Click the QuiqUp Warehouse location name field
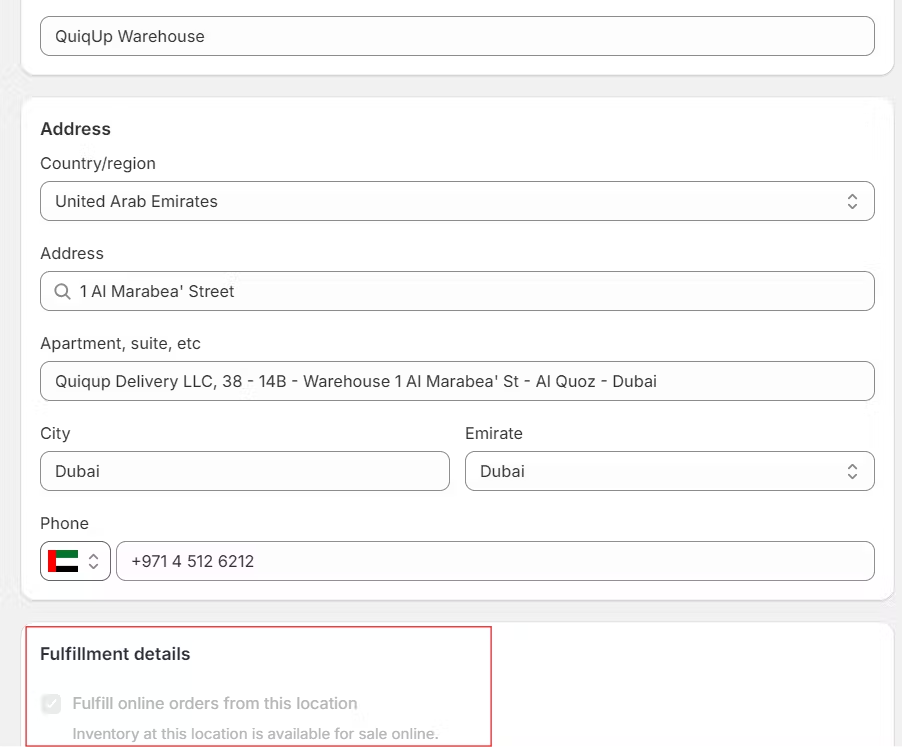Viewport: 902px width, 747px height. coord(457,36)
